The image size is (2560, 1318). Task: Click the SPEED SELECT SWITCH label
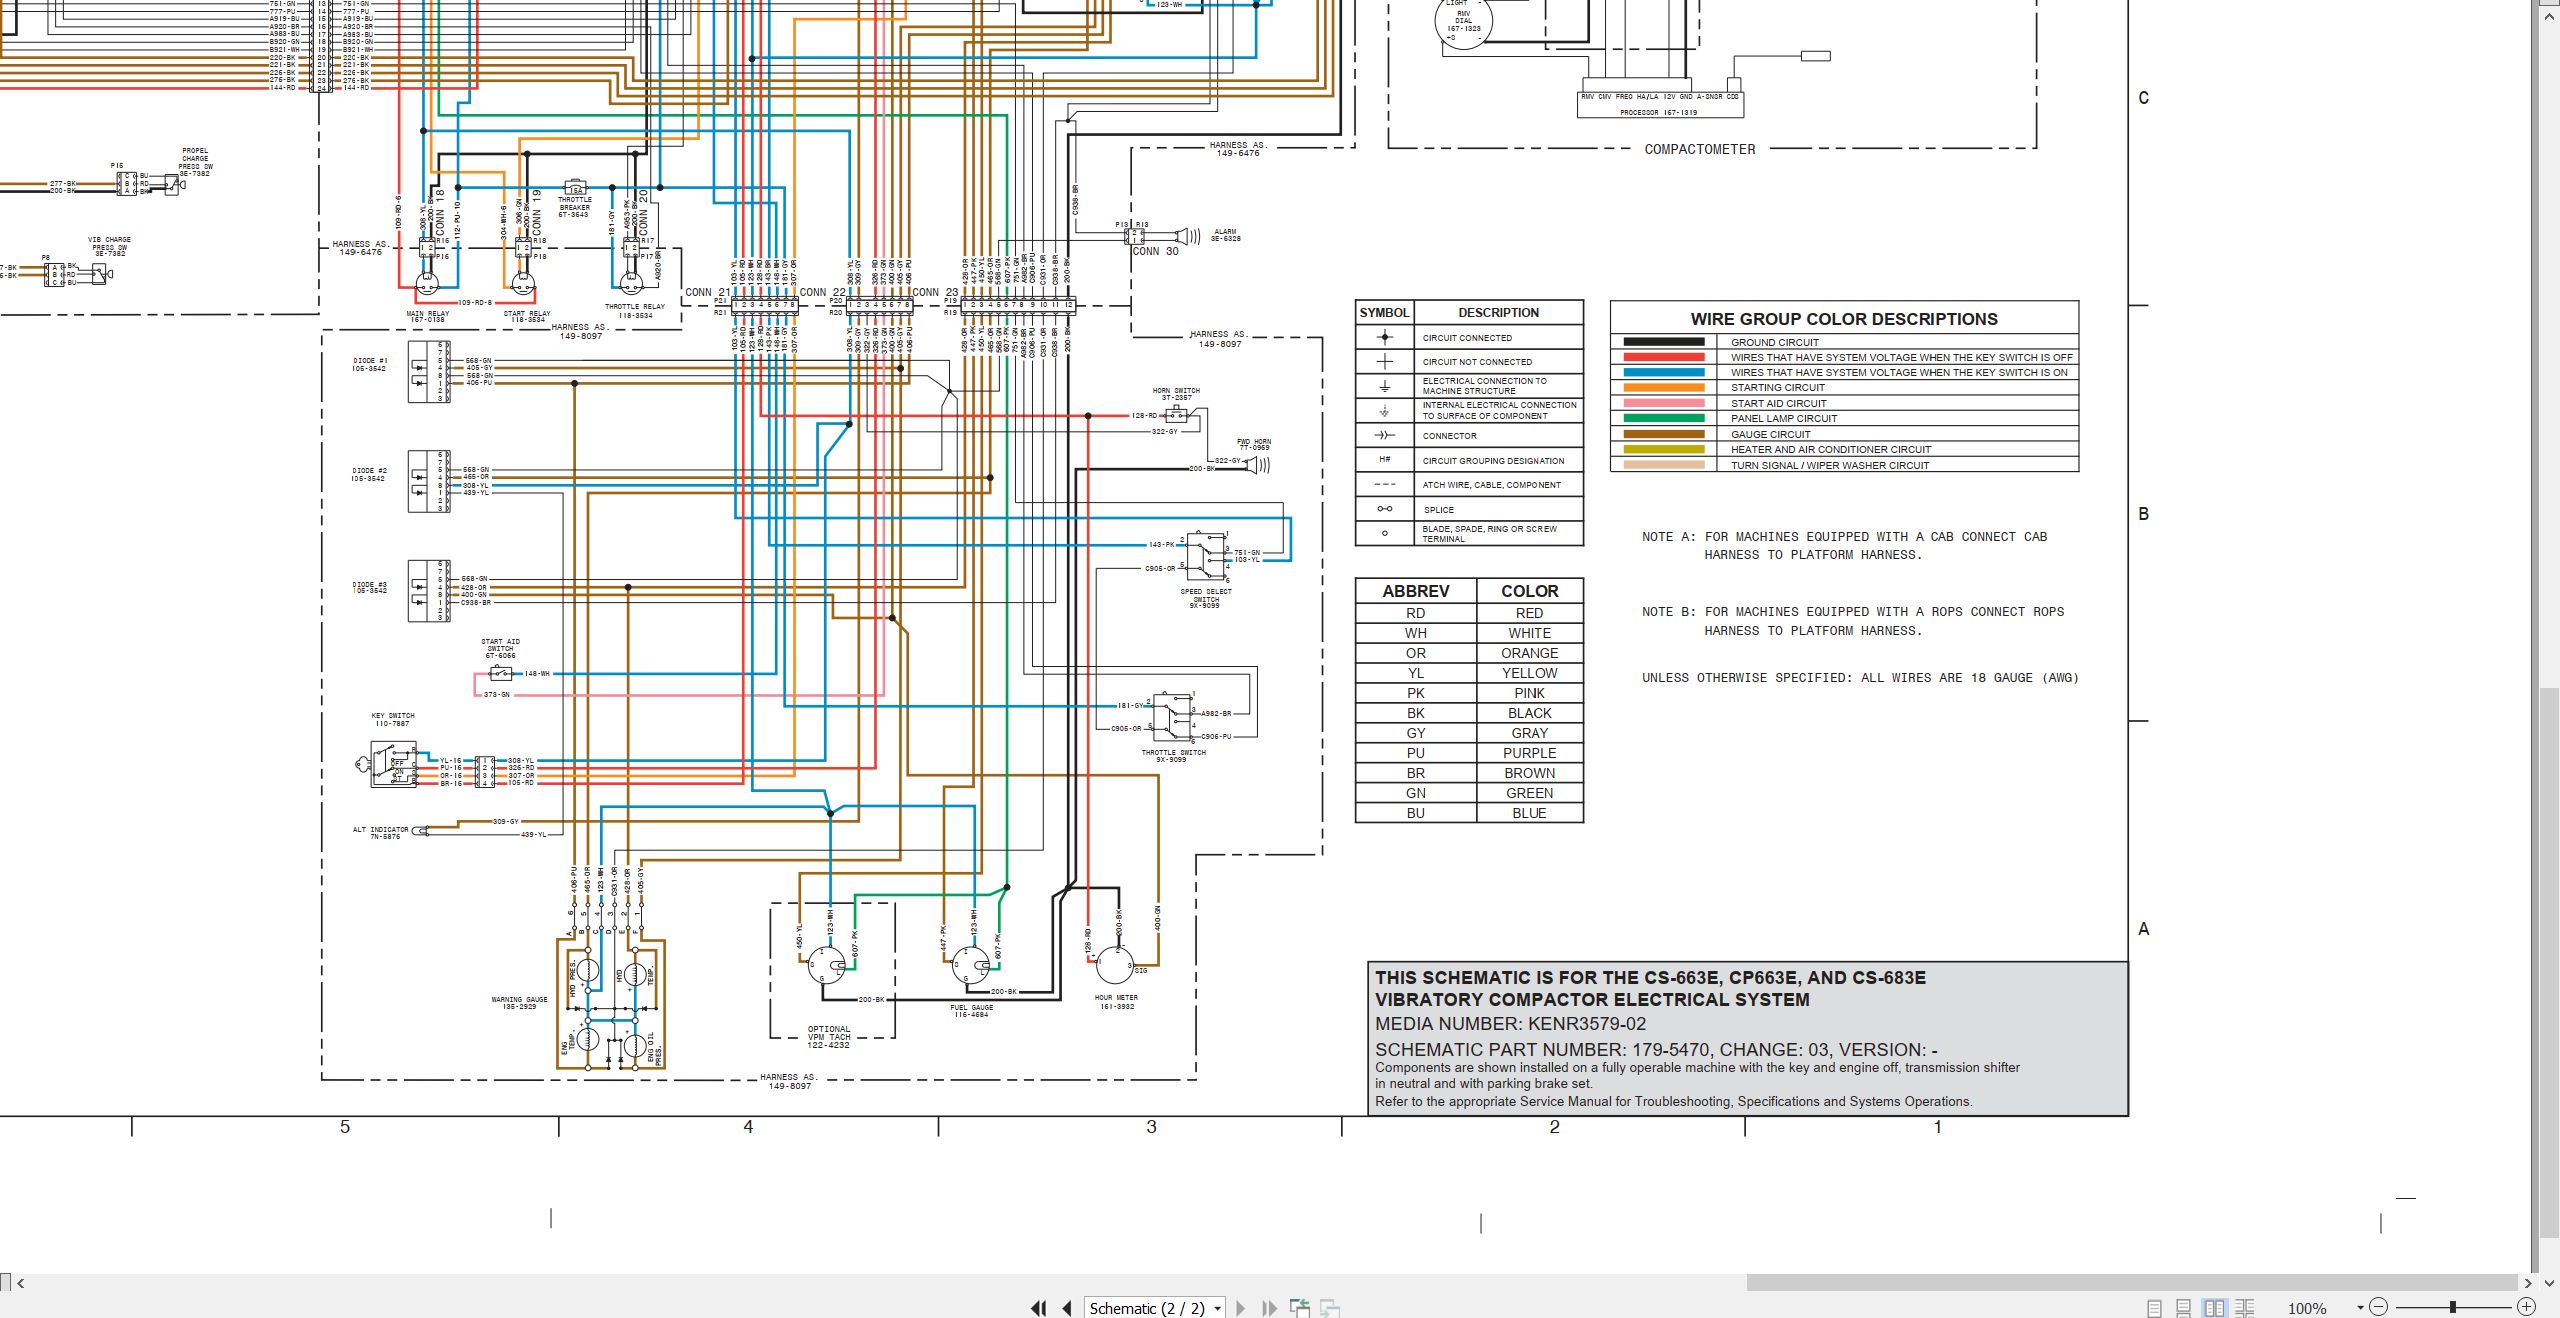click(1206, 598)
